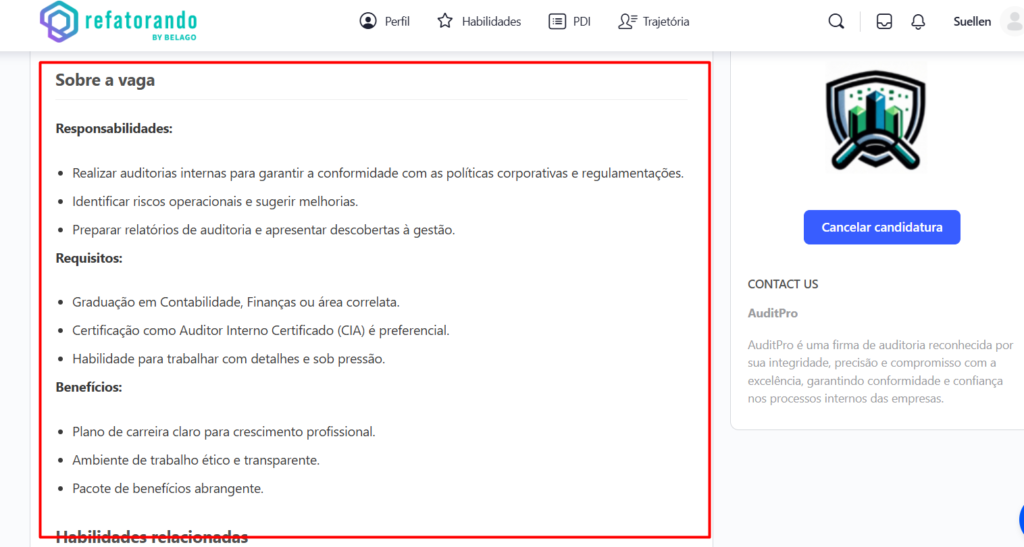Click the Trajetória person-with-lines icon

tap(627, 21)
